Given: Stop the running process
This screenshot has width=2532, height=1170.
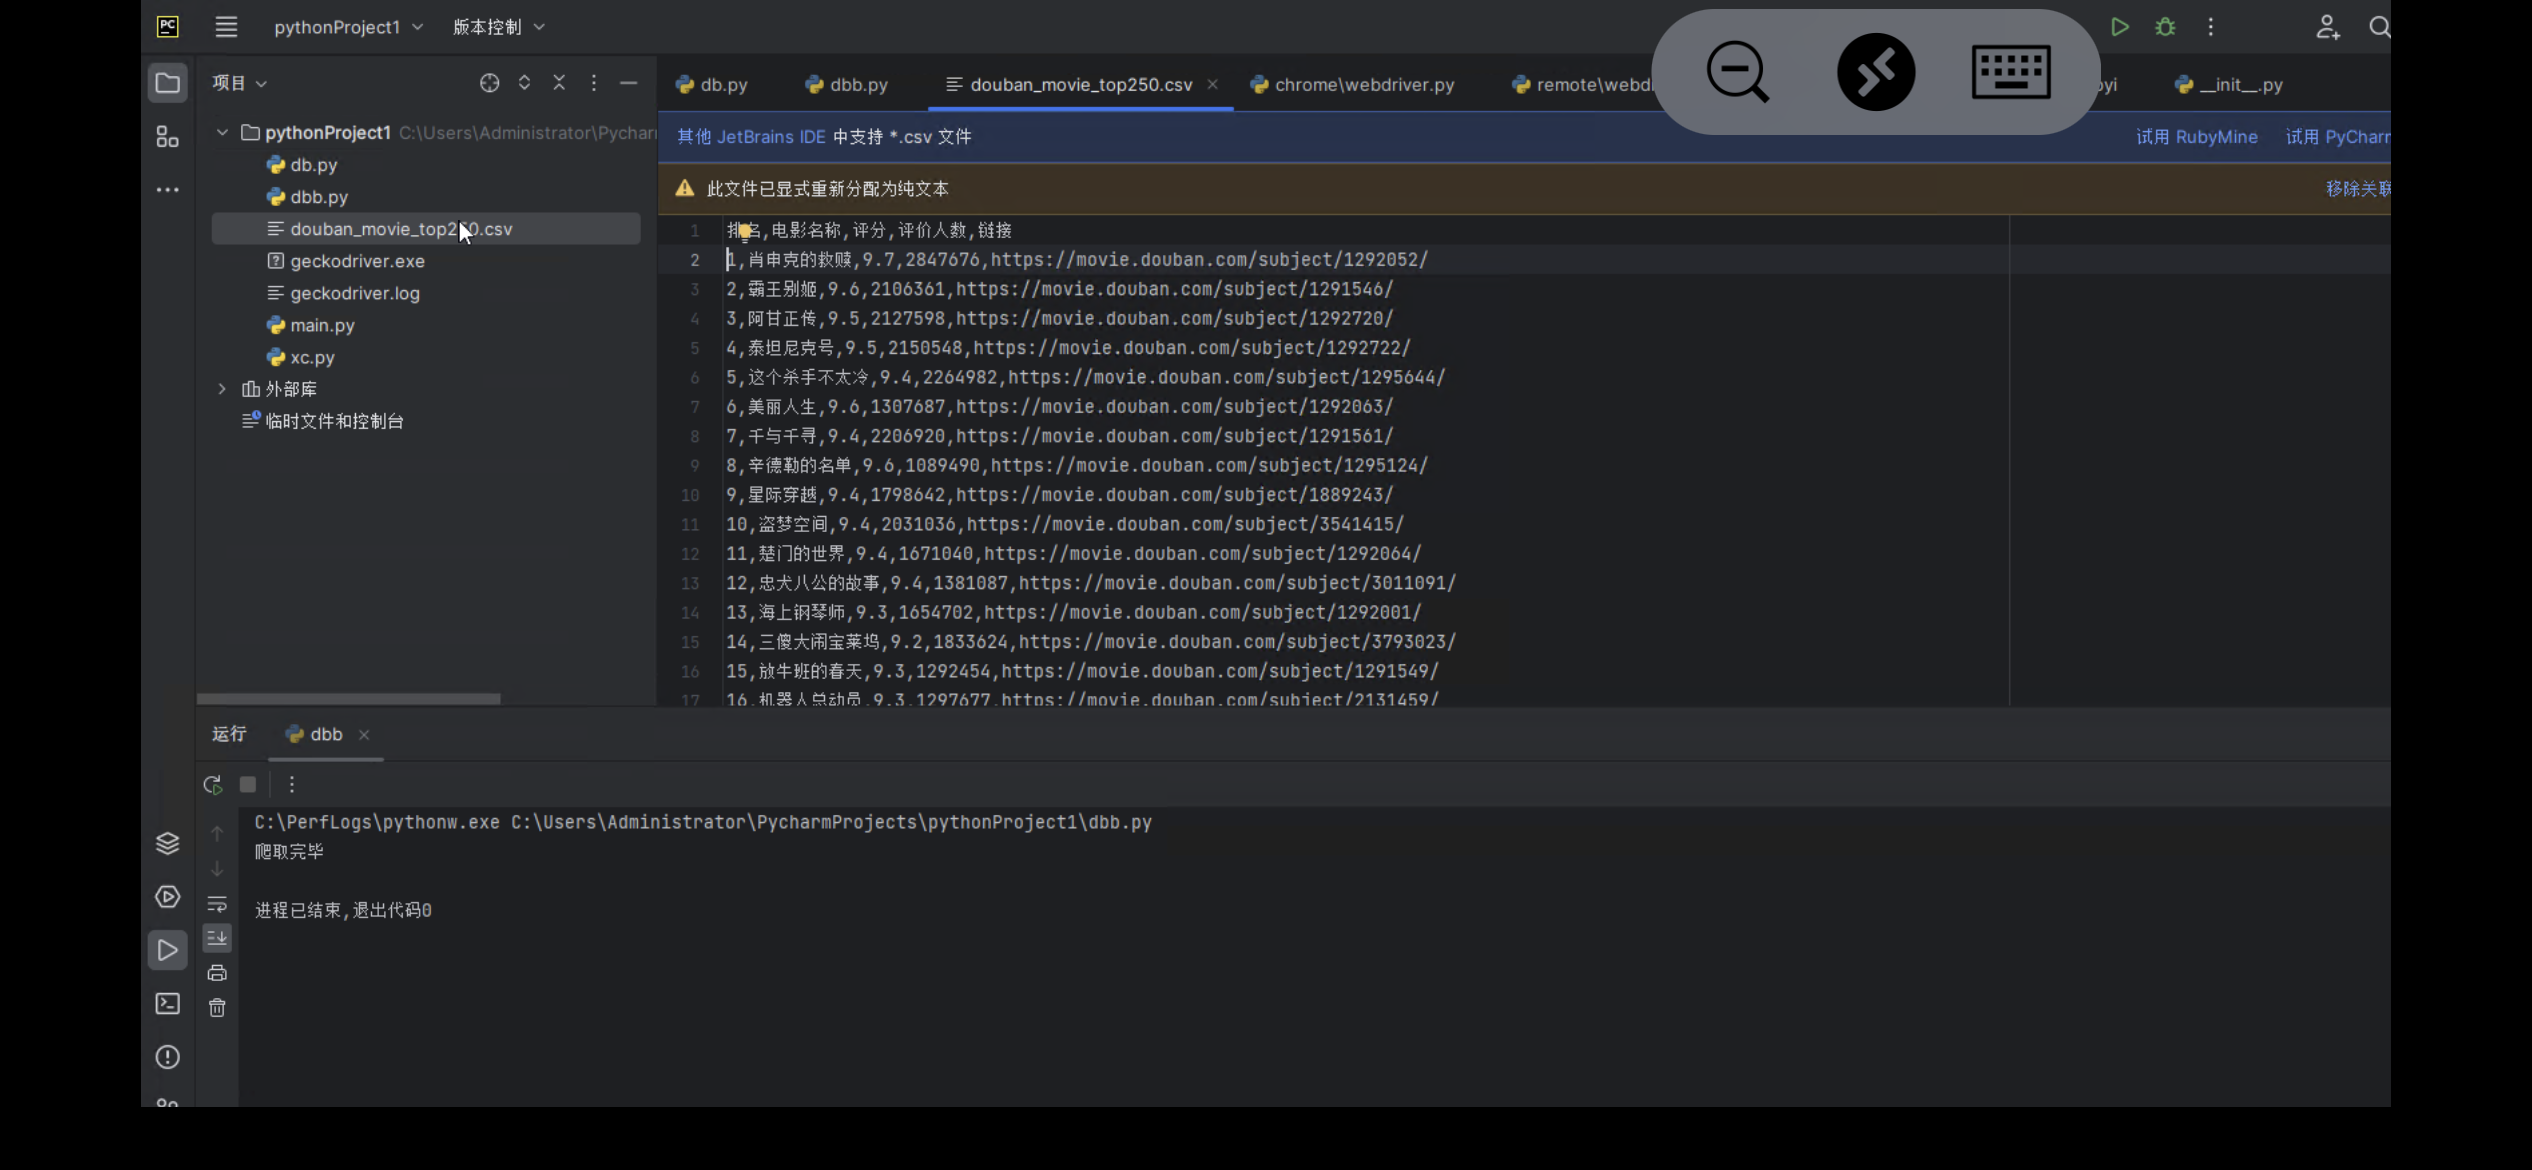Looking at the screenshot, I should pyautogui.click(x=248, y=785).
